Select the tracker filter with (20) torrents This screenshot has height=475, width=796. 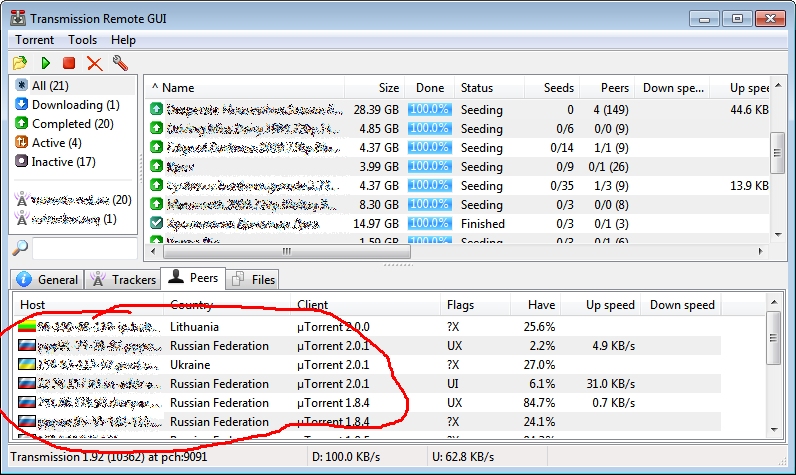[x=74, y=199]
